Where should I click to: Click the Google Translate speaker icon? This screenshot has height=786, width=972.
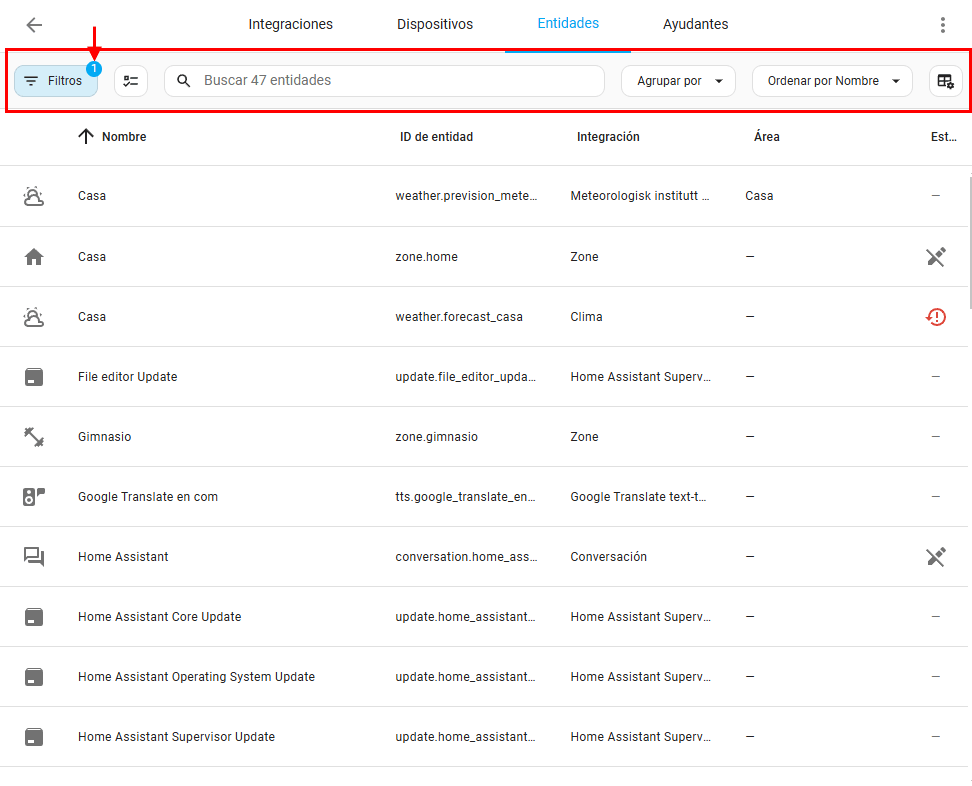pos(34,497)
